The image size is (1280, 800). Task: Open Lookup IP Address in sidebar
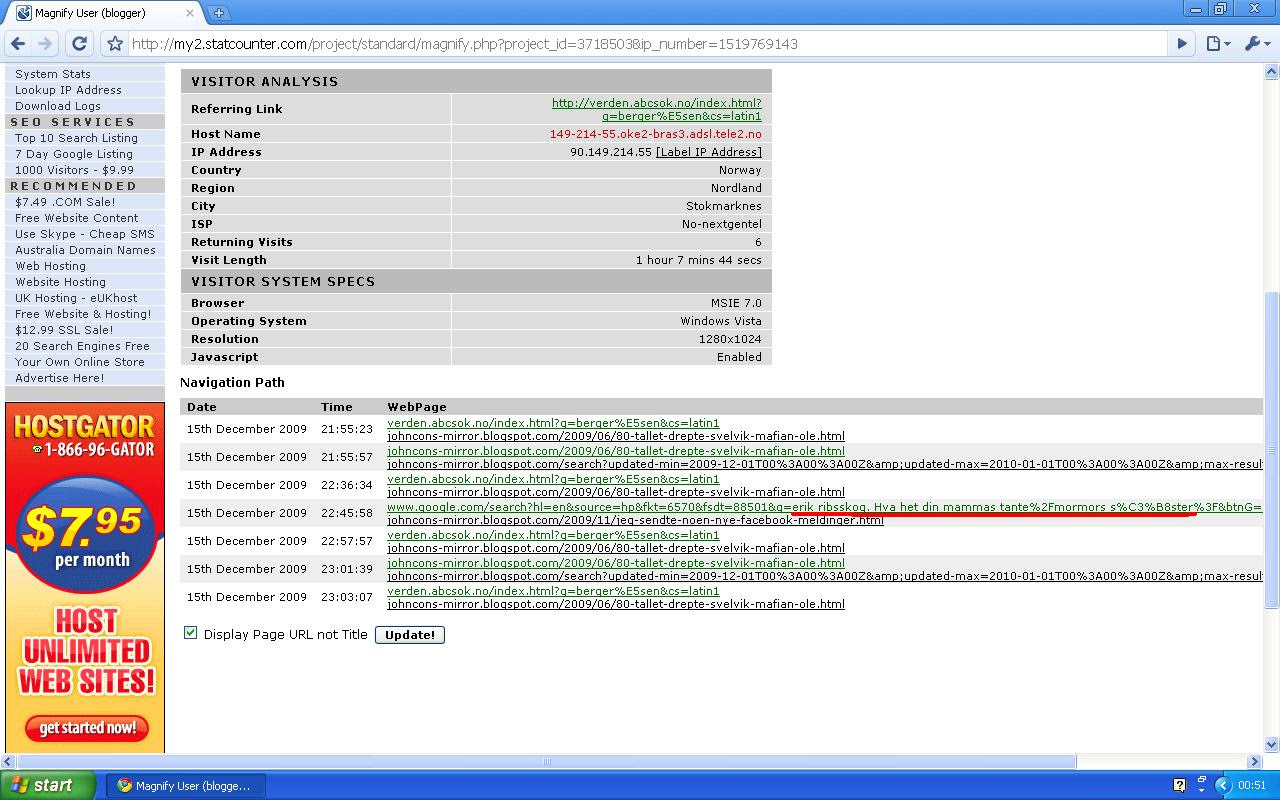click(68, 90)
